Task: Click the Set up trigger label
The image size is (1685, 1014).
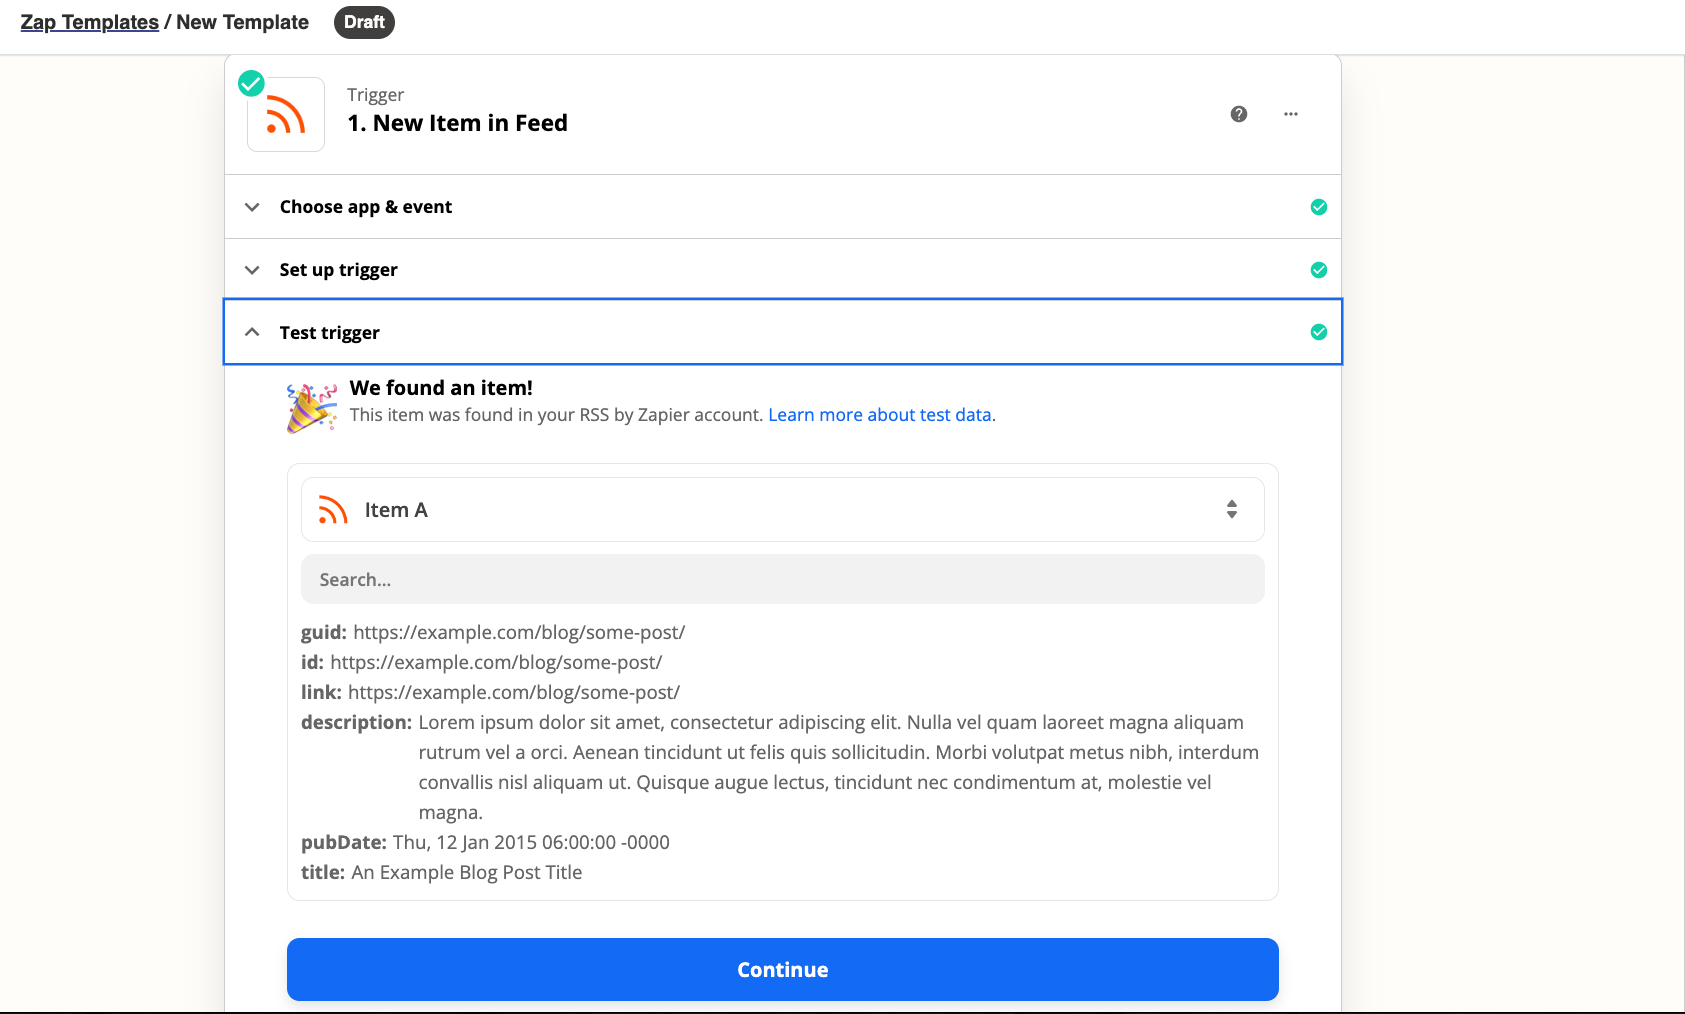Action: point(339,270)
